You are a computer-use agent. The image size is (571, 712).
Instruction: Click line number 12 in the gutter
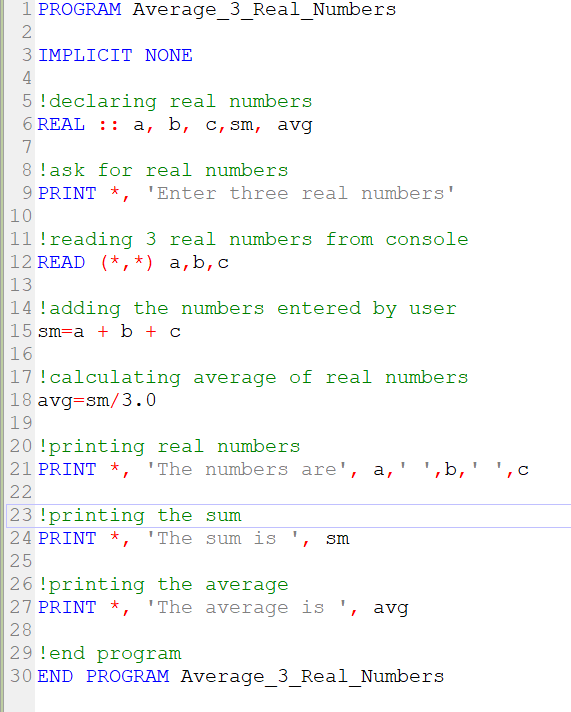pos(21,262)
